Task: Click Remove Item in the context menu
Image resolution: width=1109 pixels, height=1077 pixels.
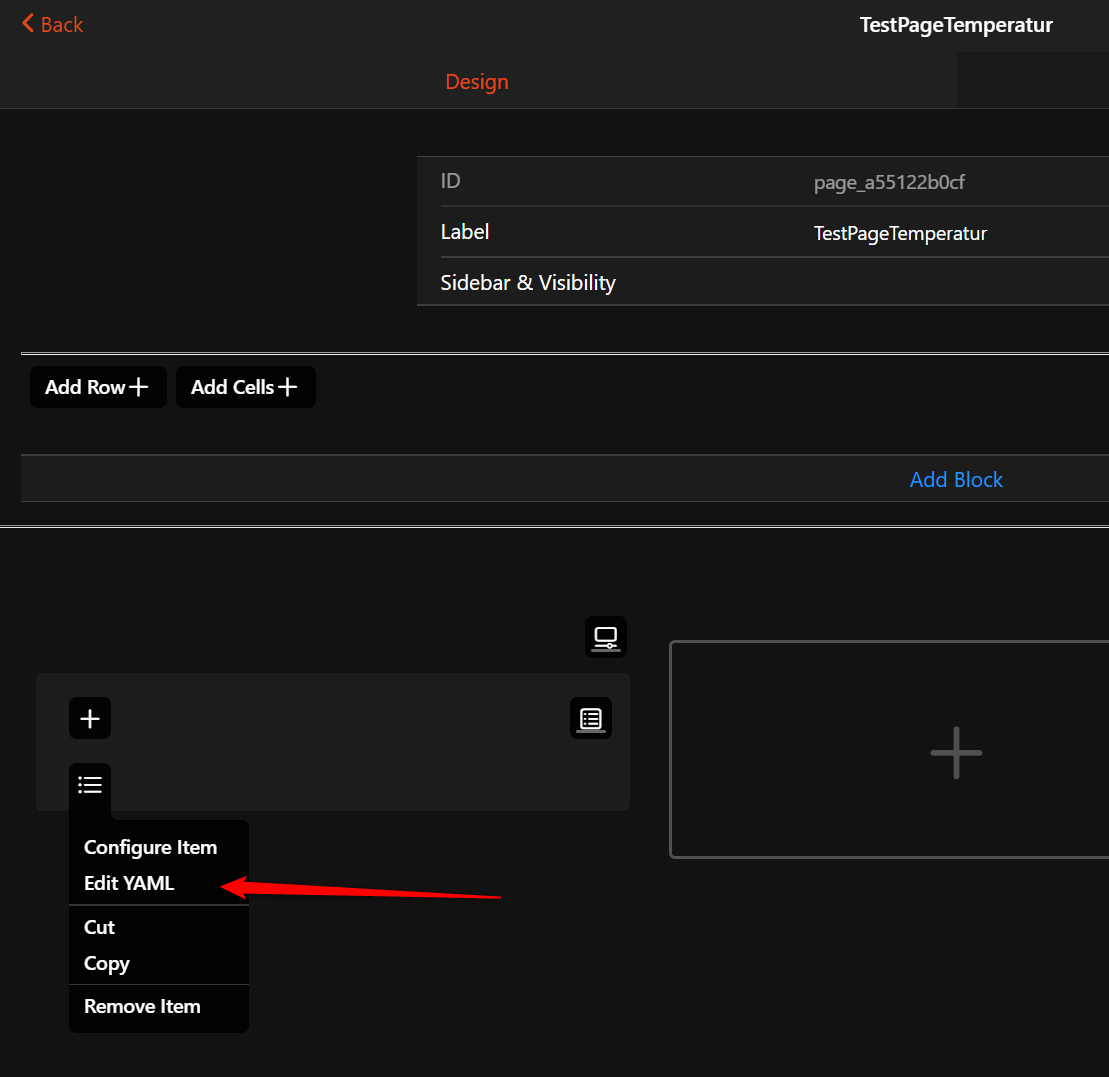Action: tap(142, 1007)
